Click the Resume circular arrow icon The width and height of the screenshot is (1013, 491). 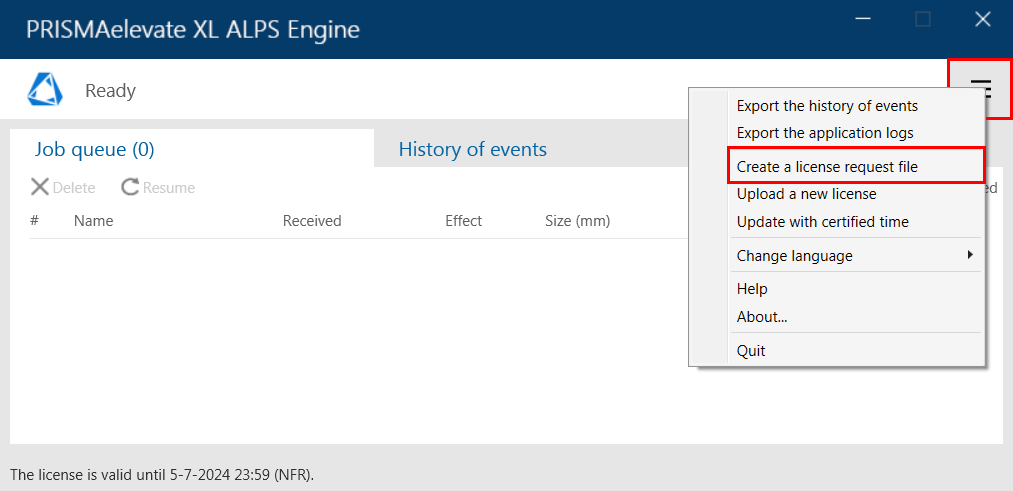(131, 187)
